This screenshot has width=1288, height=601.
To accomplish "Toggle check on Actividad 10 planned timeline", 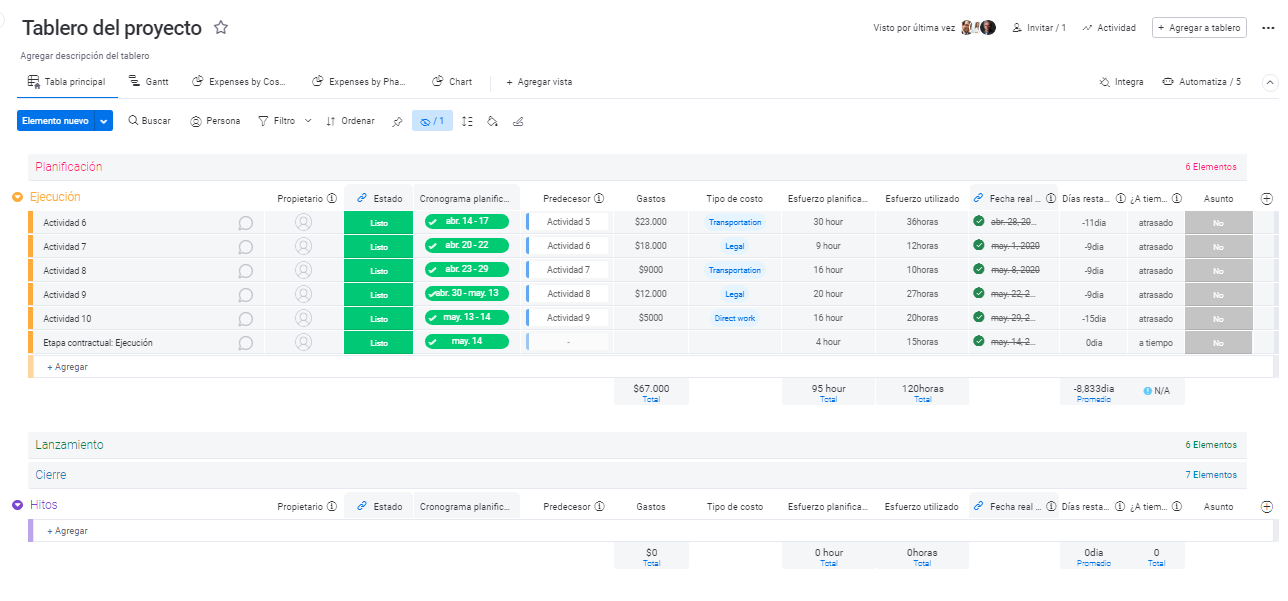I will [433, 318].
